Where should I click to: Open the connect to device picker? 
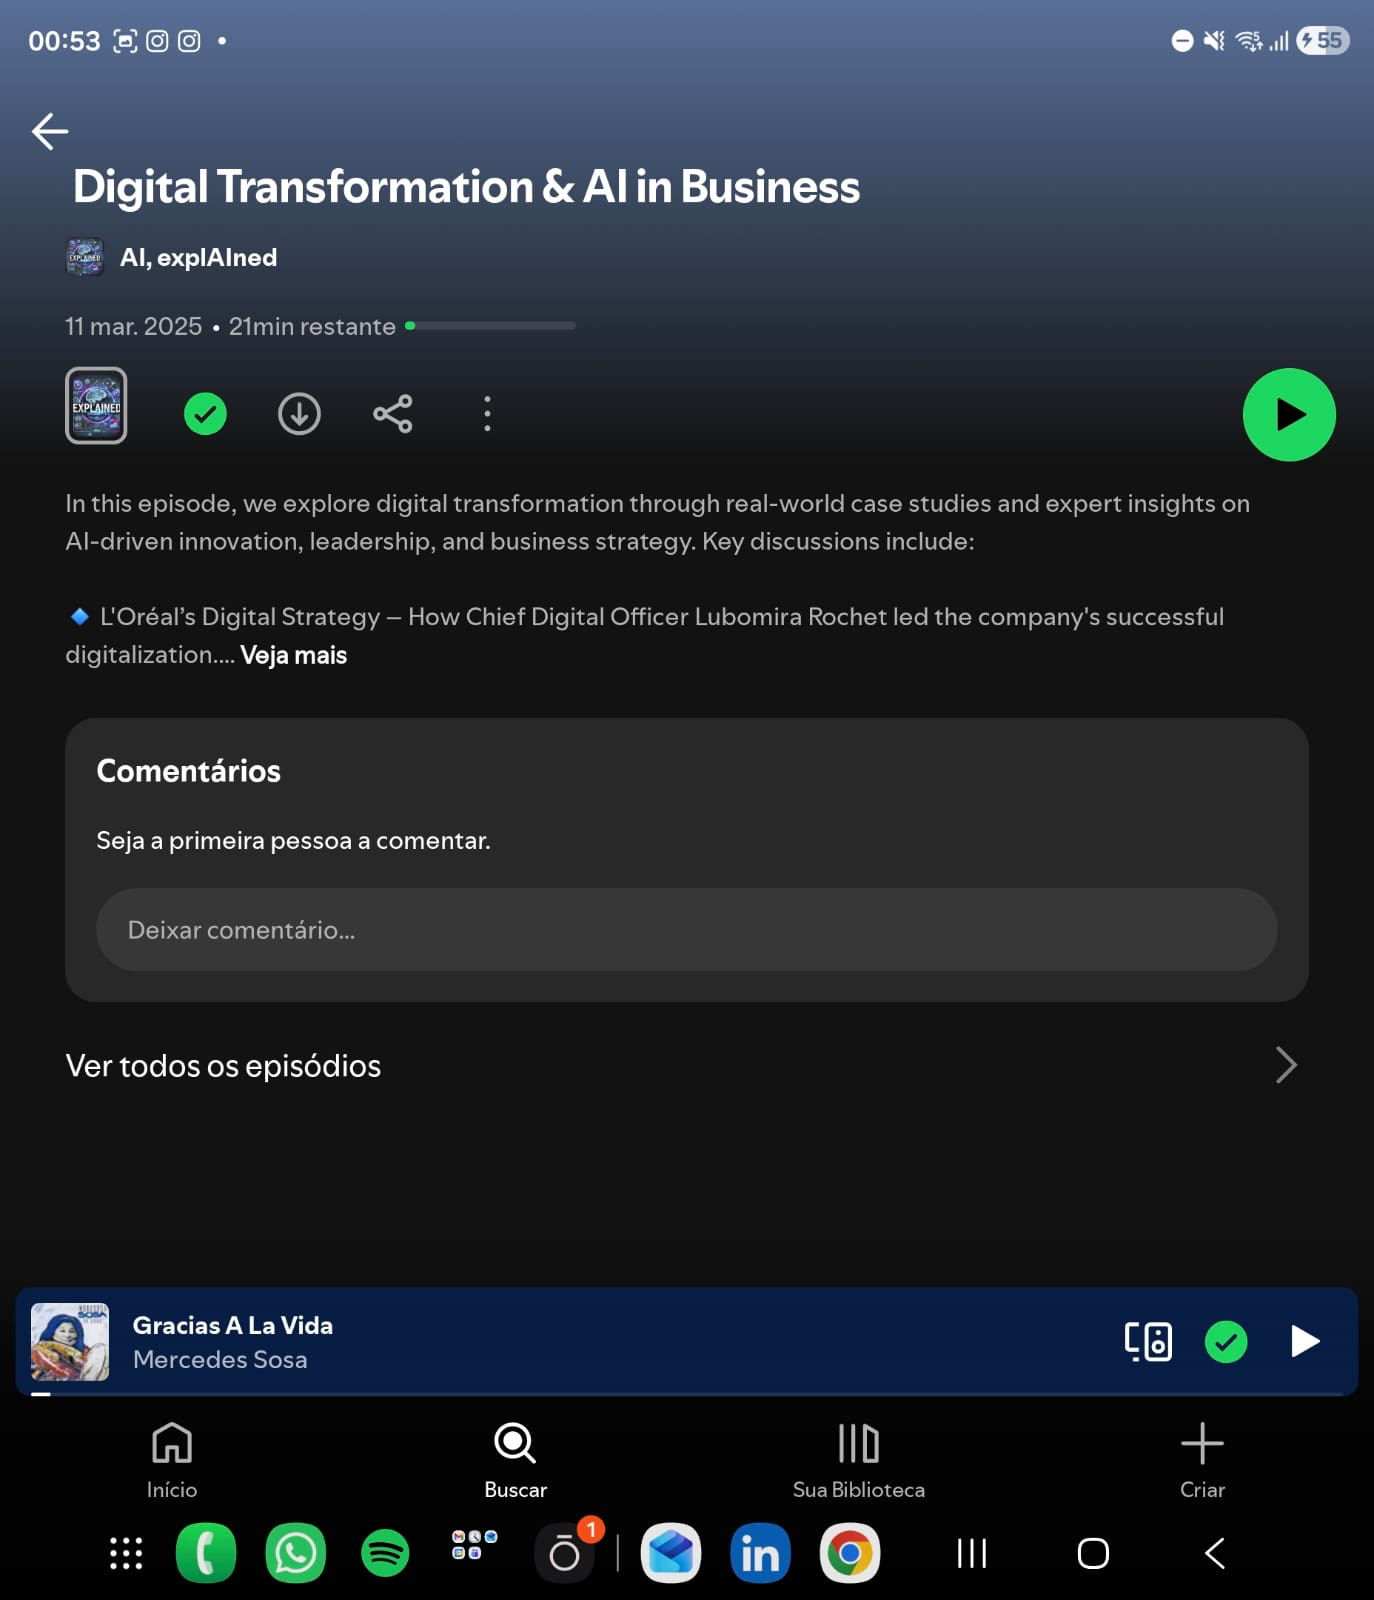click(1148, 1342)
